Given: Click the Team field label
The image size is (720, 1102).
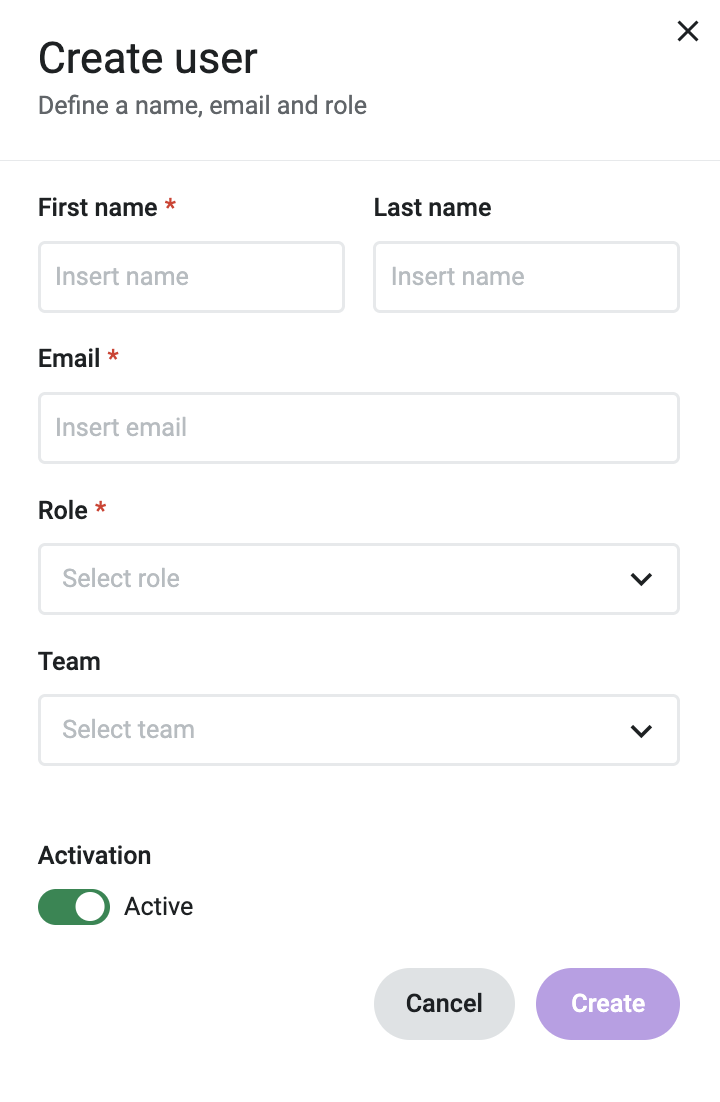Looking at the screenshot, I should [69, 661].
